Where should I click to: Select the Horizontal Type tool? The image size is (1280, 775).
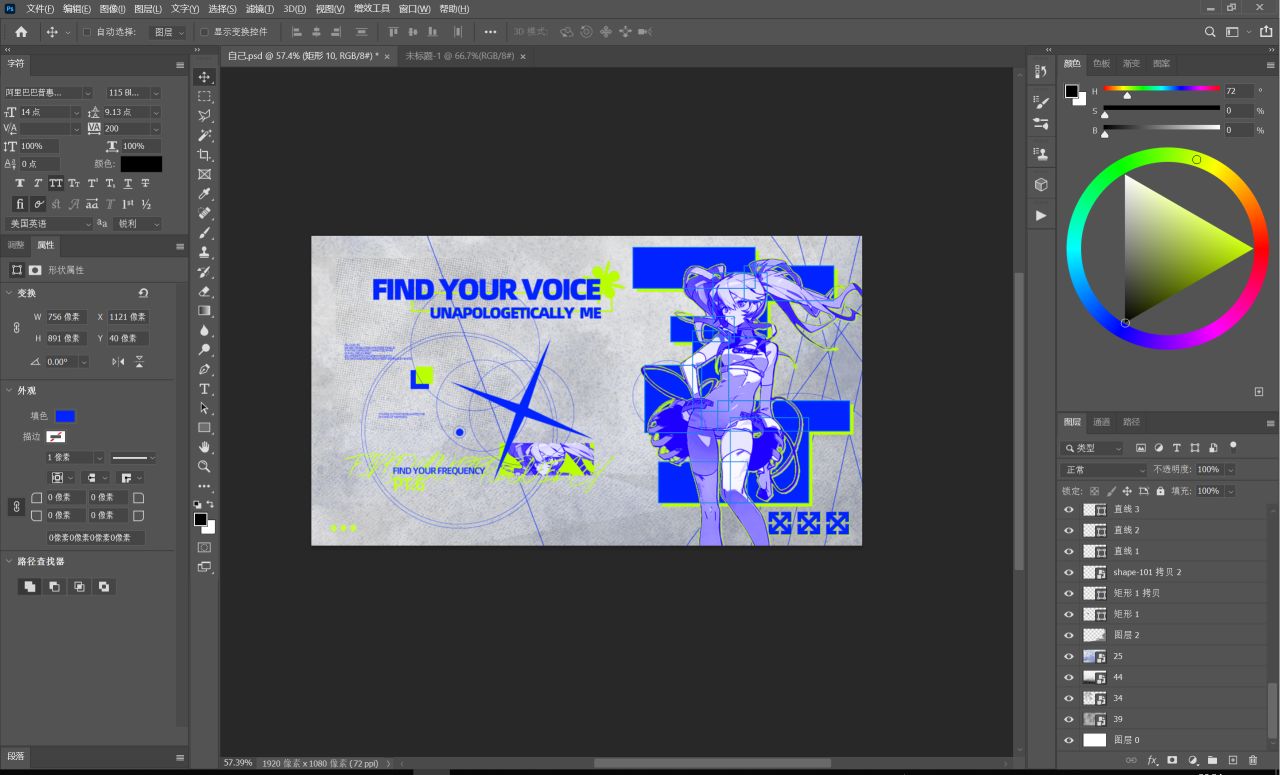click(204, 389)
